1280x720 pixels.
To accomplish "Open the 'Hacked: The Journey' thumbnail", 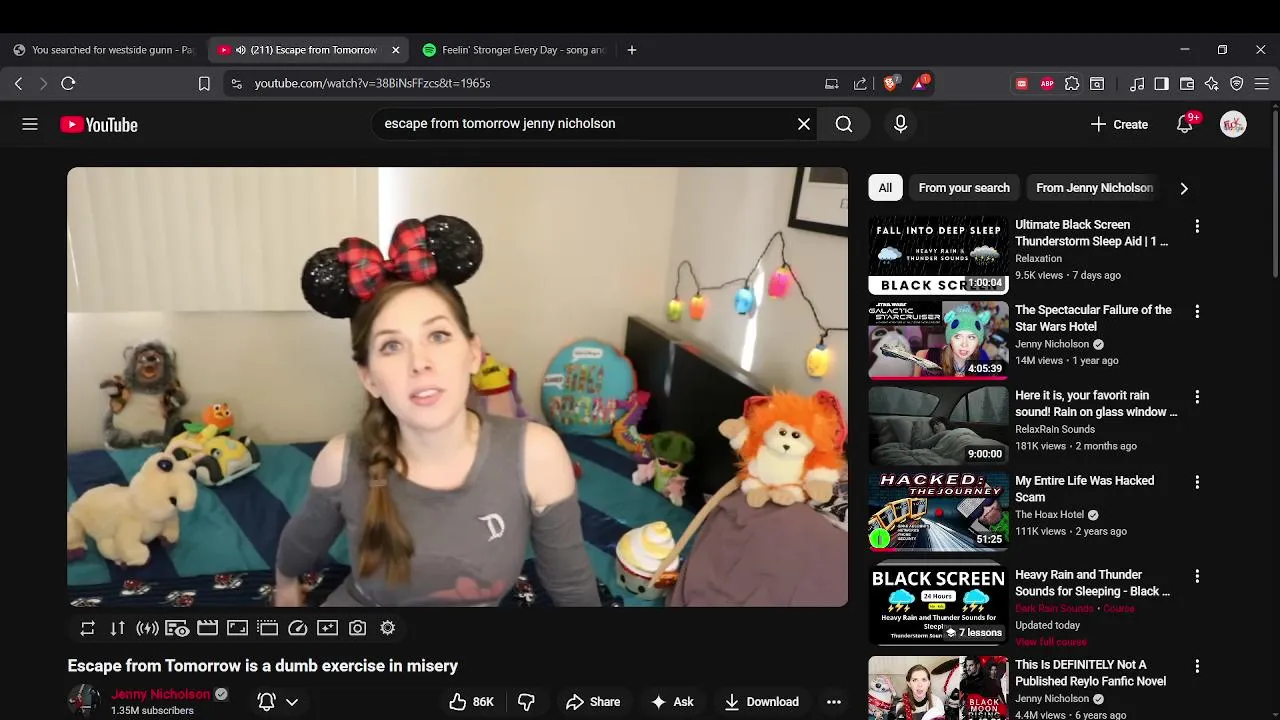I will click(x=938, y=511).
